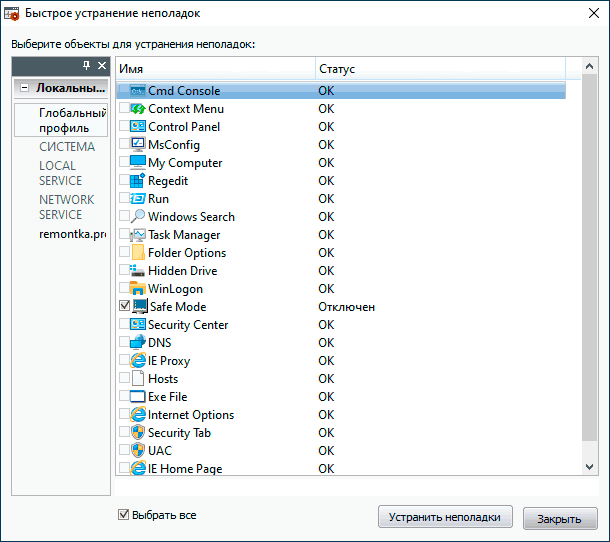Click the UAC shield icon
The image size is (610, 542).
point(138,450)
